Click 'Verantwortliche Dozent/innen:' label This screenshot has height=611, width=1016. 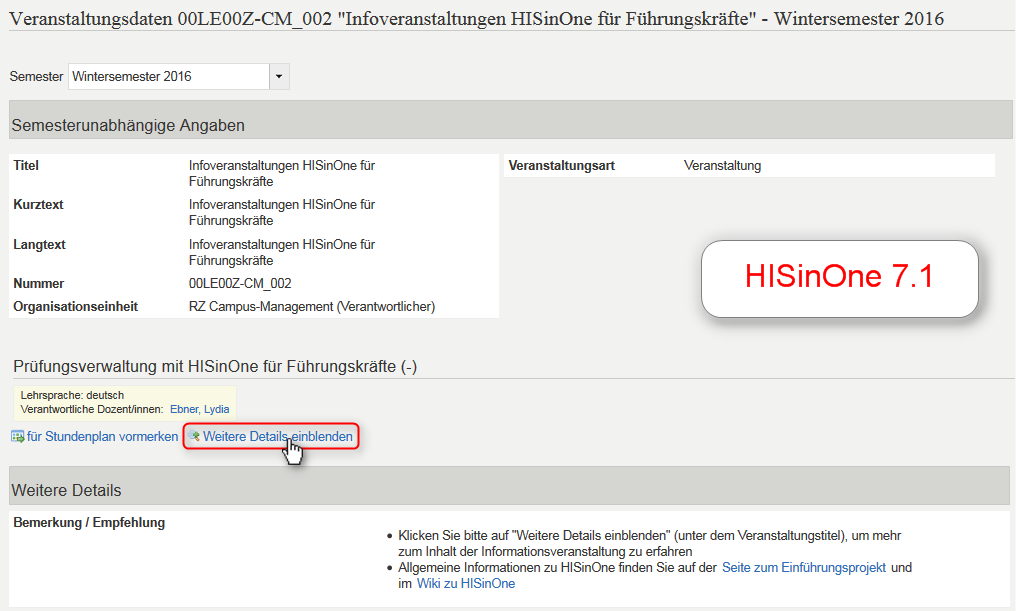92,409
